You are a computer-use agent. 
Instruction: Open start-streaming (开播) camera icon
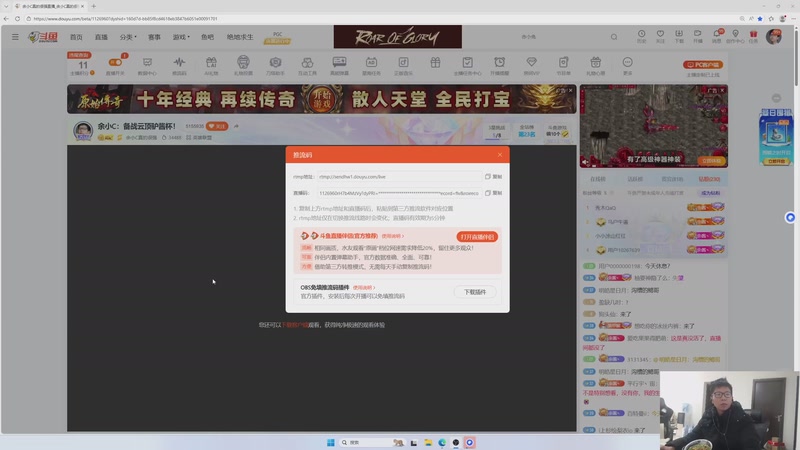[x=697, y=36]
